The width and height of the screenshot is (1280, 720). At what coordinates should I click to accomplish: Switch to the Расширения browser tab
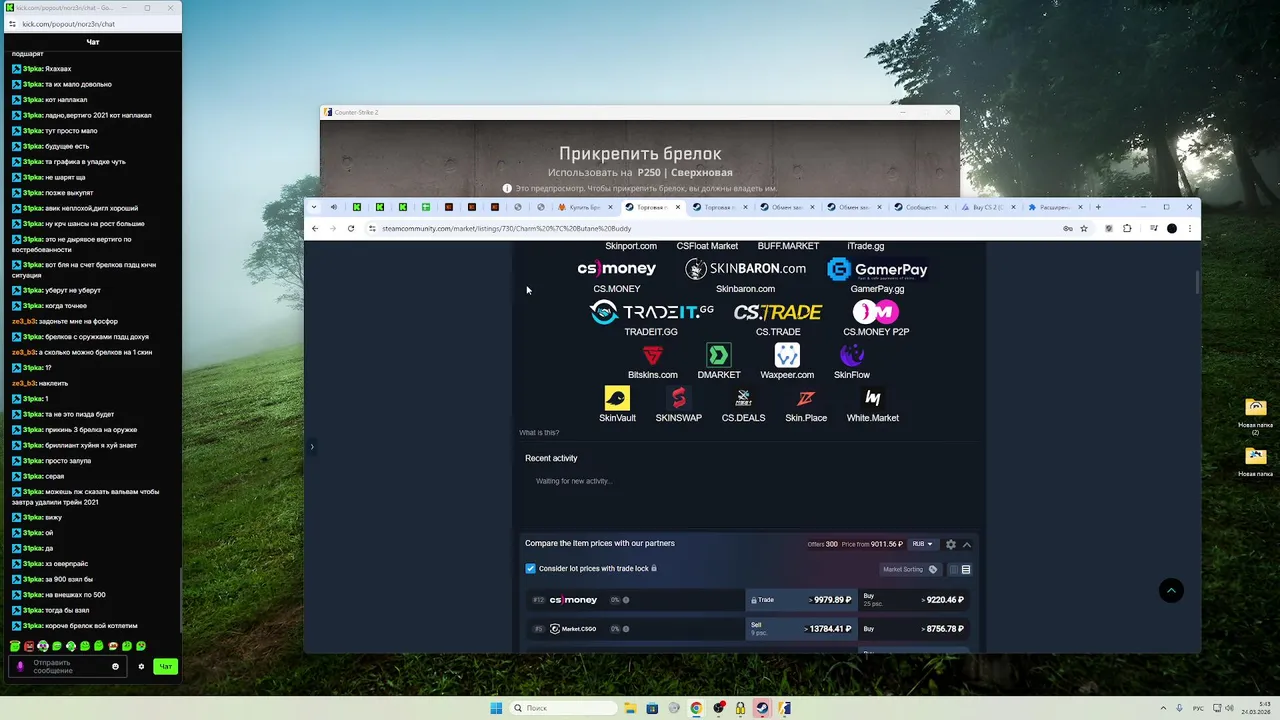[1053, 207]
